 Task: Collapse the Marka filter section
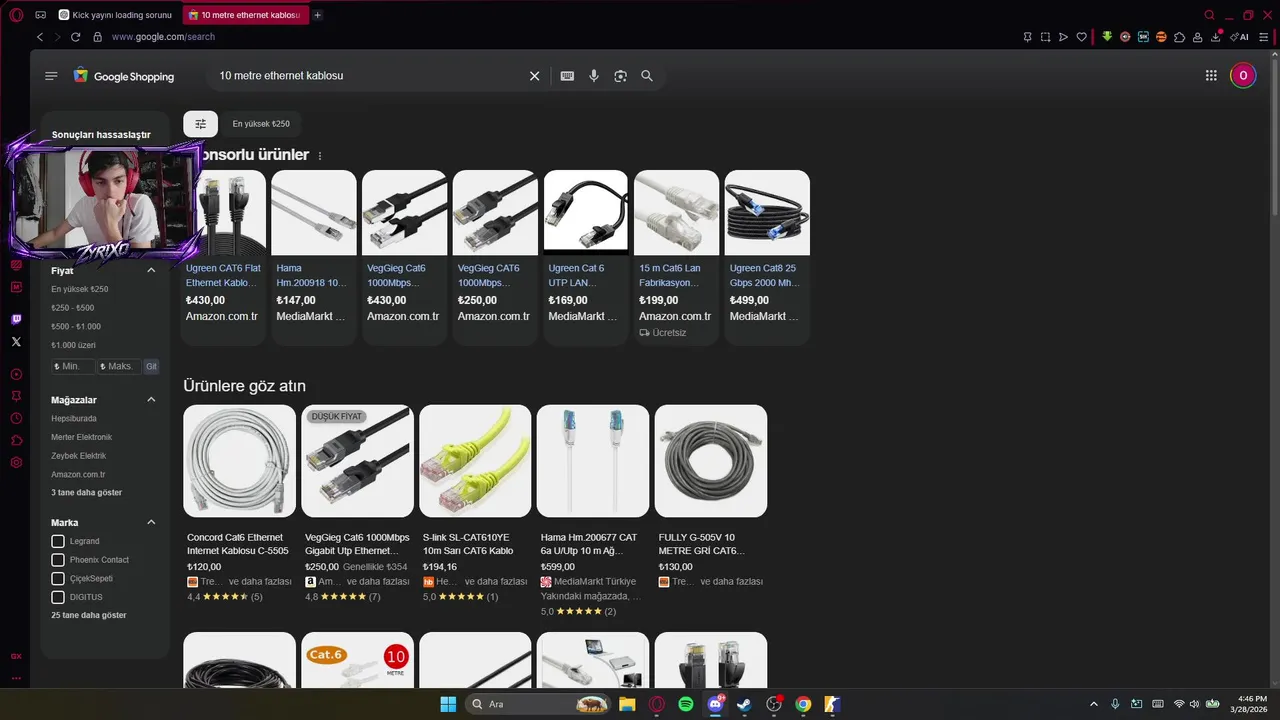click(x=152, y=522)
